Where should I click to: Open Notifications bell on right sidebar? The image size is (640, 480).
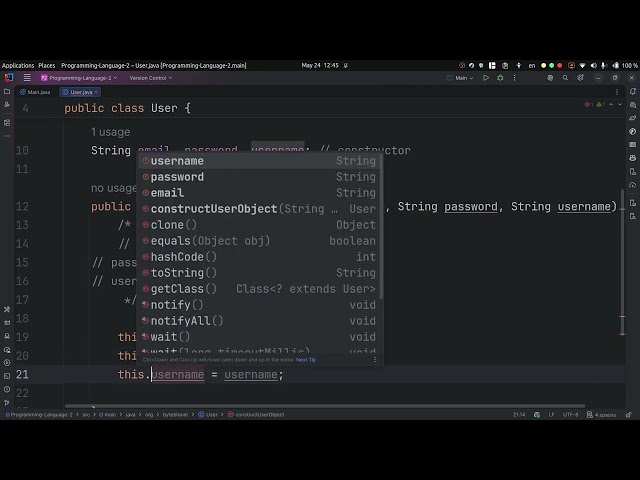[633, 92]
